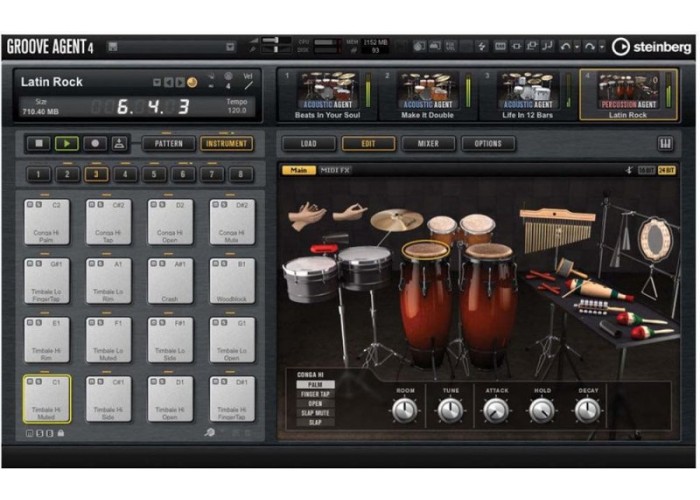The width and height of the screenshot is (700, 500).
Task: Click the export pattern download icon
Action: click(x=119, y=143)
